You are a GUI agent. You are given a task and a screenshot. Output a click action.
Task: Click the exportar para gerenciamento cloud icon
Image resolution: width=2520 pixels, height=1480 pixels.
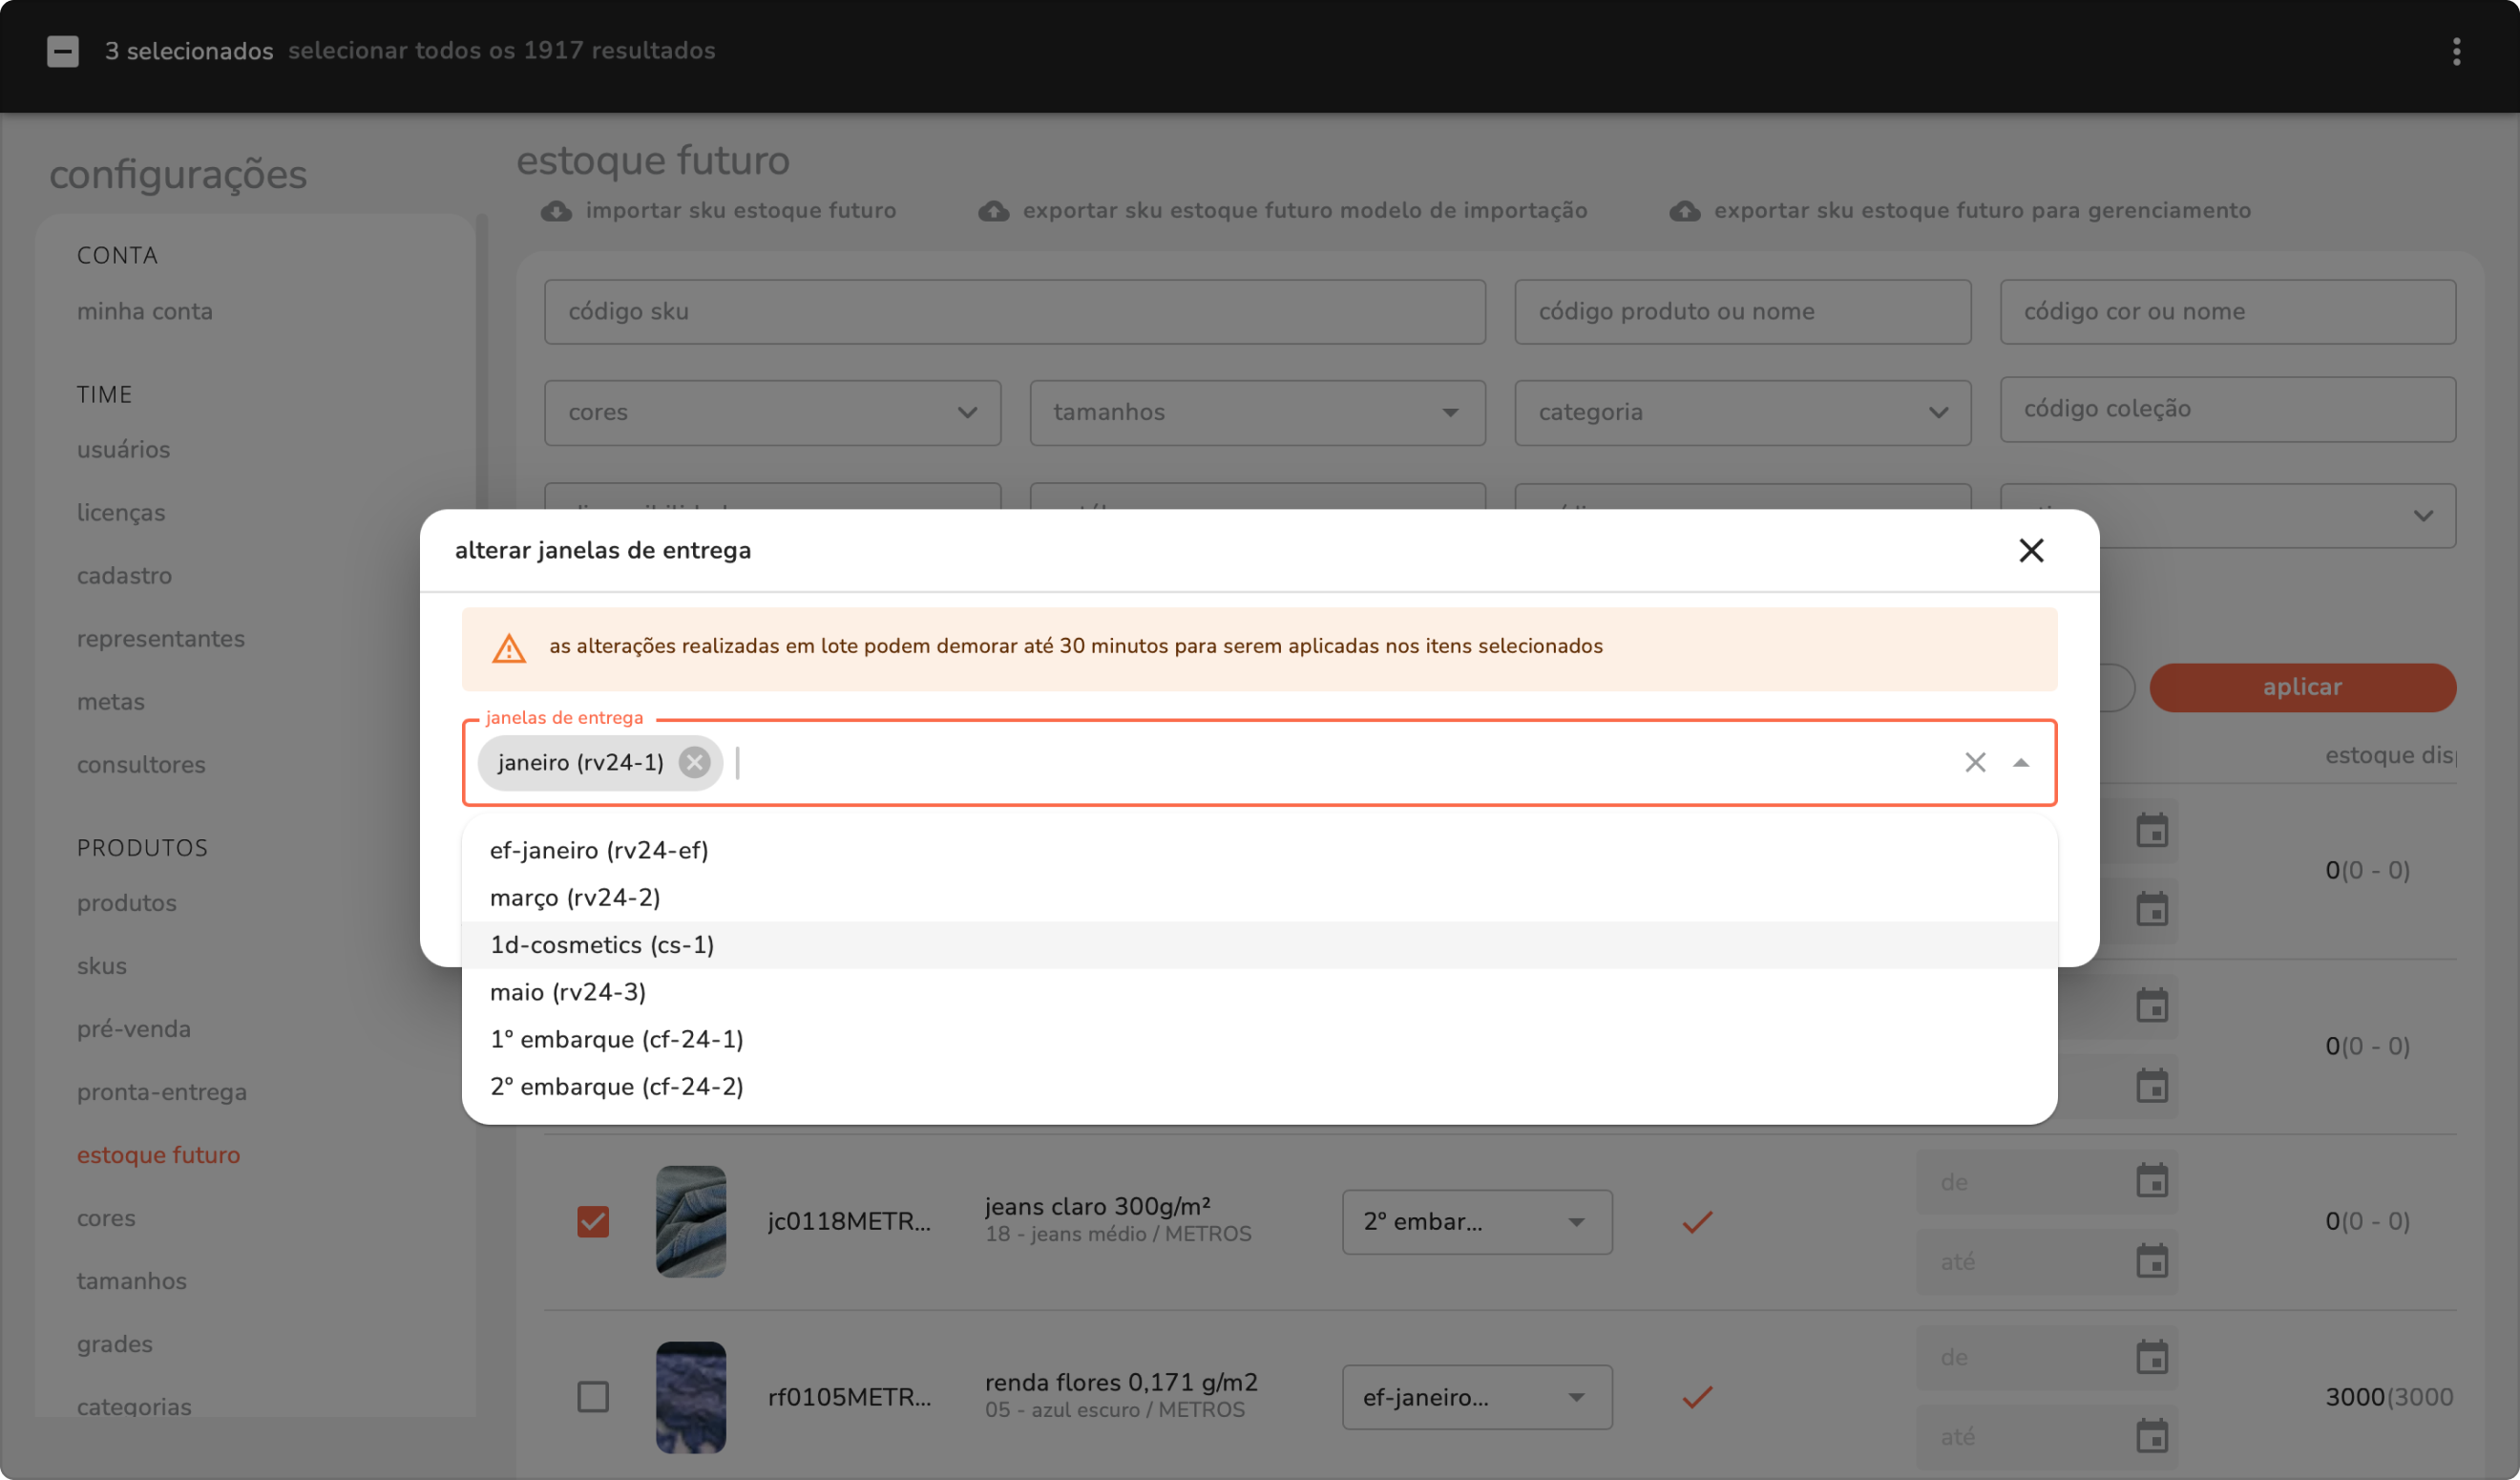(x=1684, y=211)
